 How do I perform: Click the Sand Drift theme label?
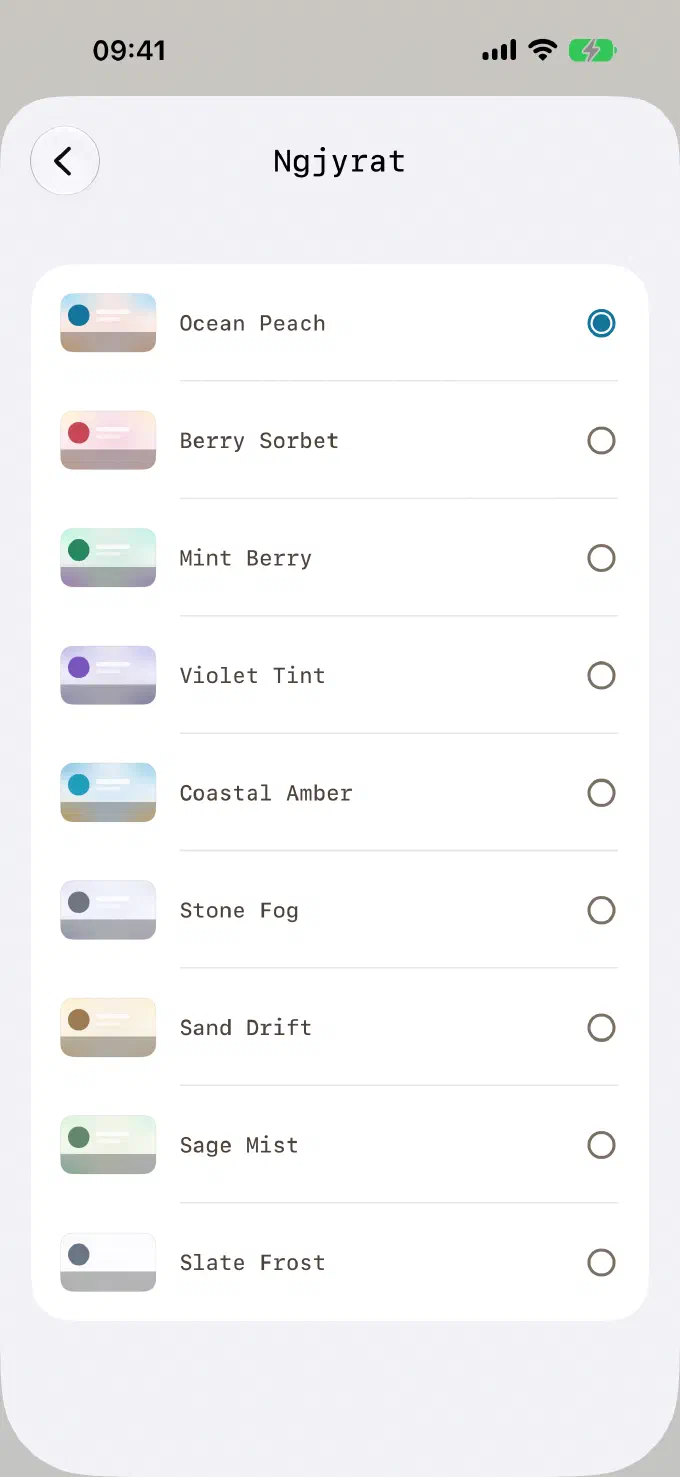(x=246, y=1028)
